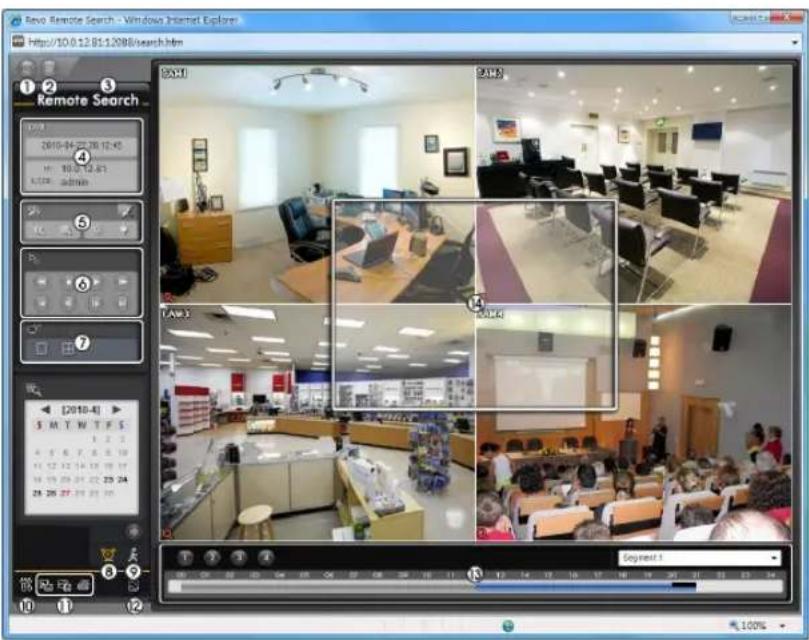Select the highlighted date 27 in the calendar
This screenshot has width=809, height=640.
65,493
